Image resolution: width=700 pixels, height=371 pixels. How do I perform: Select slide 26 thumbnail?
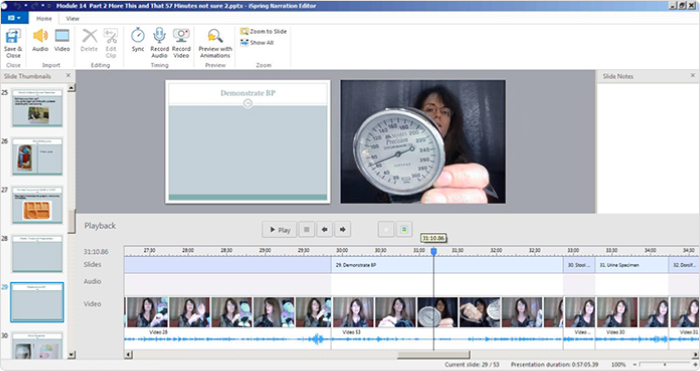click(x=37, y=156)
